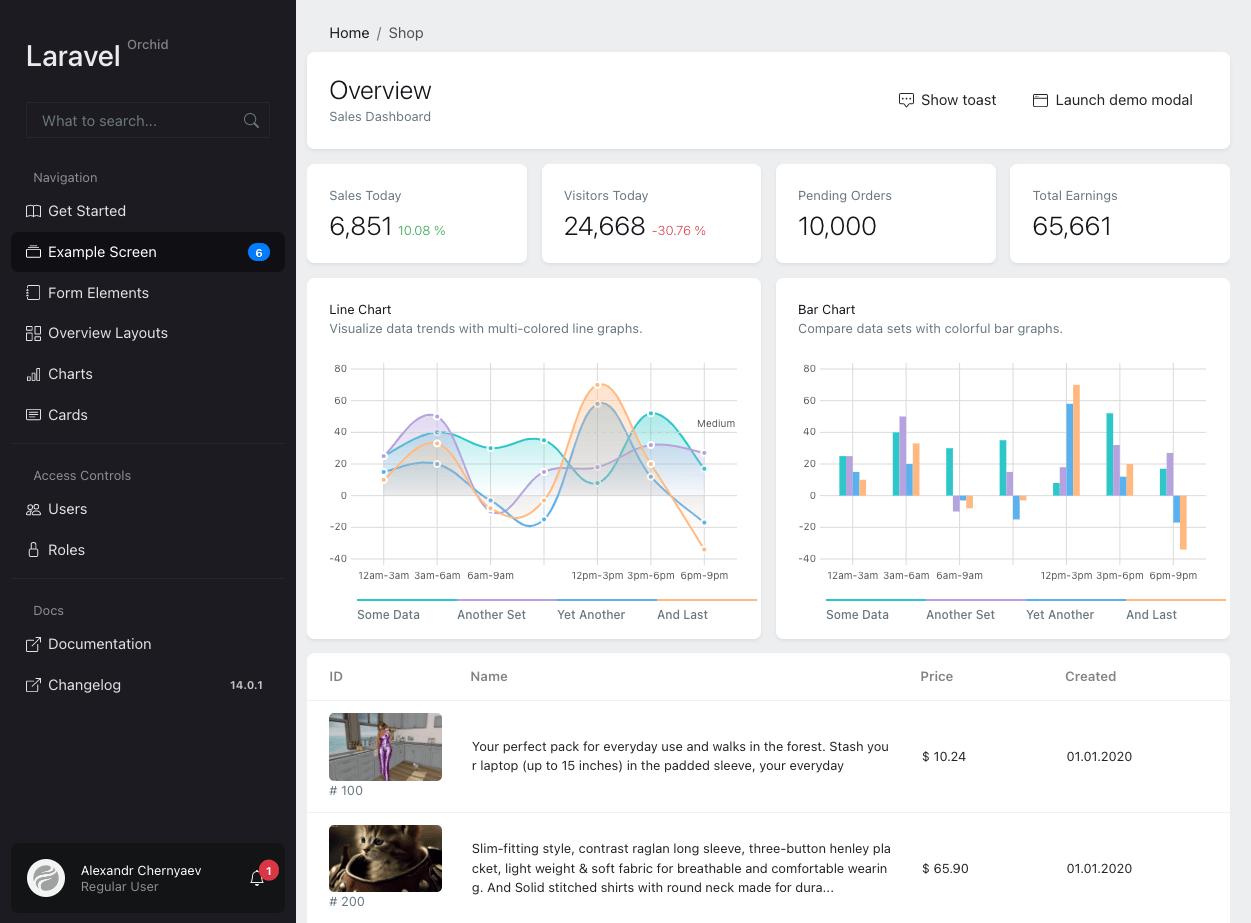
Task: Open Form Elements in the sidebar
Action: [x=98, y=293]
